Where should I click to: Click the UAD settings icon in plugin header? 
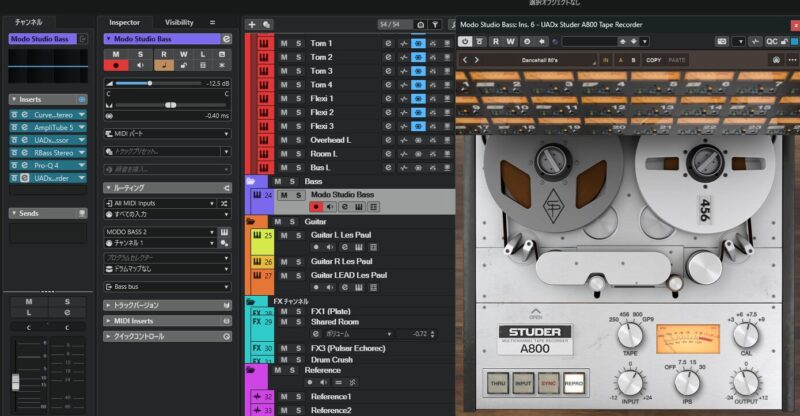click(x=776, y=60)
